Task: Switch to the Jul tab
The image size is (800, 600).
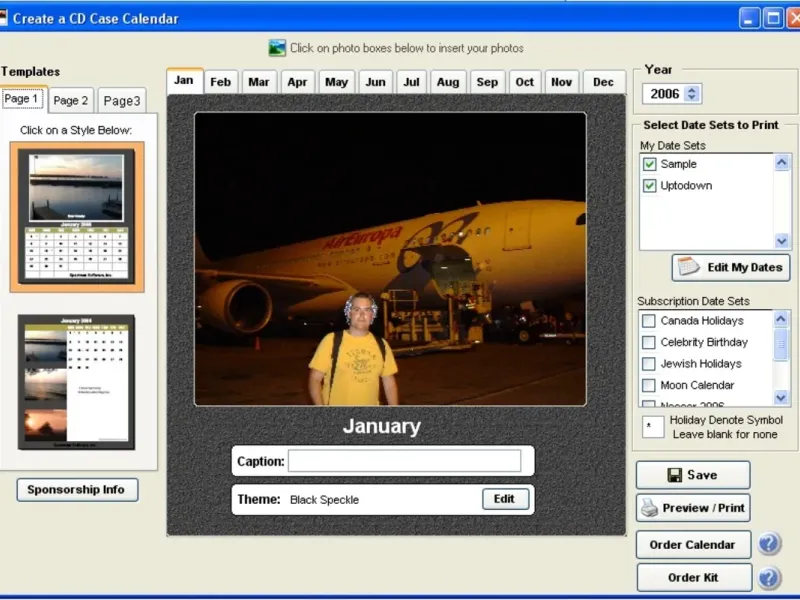Action: tap(411, 82)
